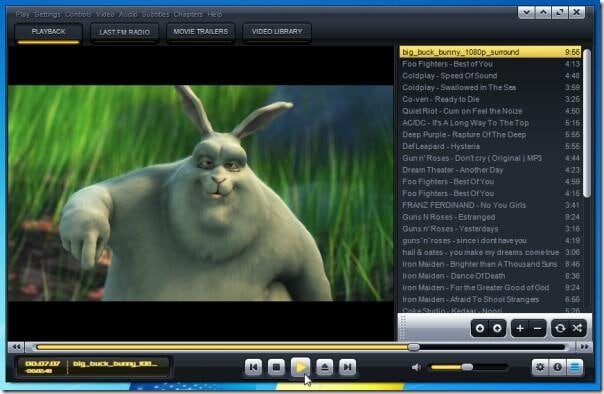Open the Video menu
The width and height of the screenshot is (604, 394).
pos(105,14)
